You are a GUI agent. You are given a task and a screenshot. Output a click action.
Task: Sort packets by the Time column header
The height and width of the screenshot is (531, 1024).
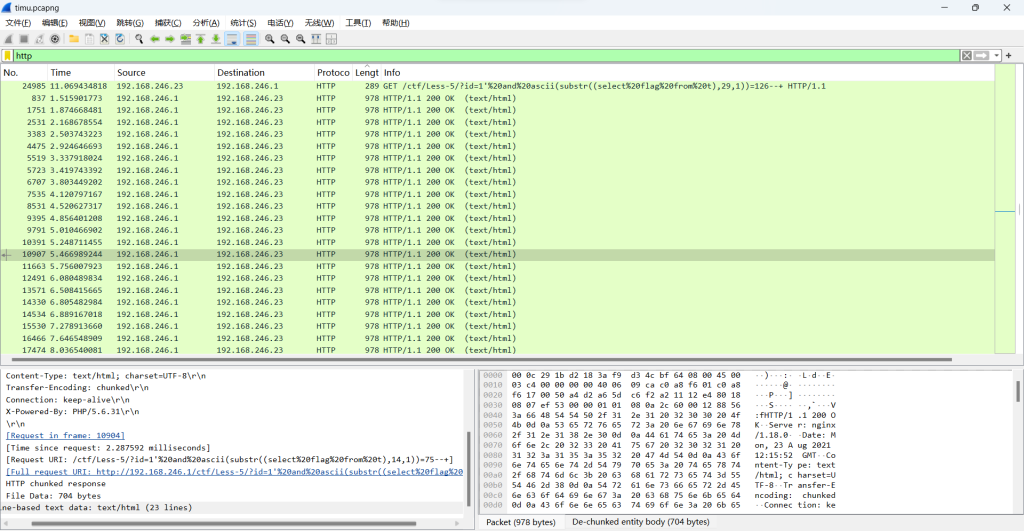(x=60, y=73)
